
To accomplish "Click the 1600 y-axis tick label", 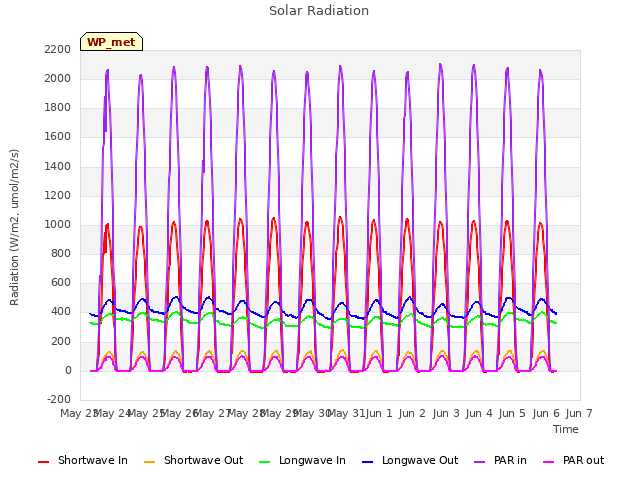I will (58, 137).
